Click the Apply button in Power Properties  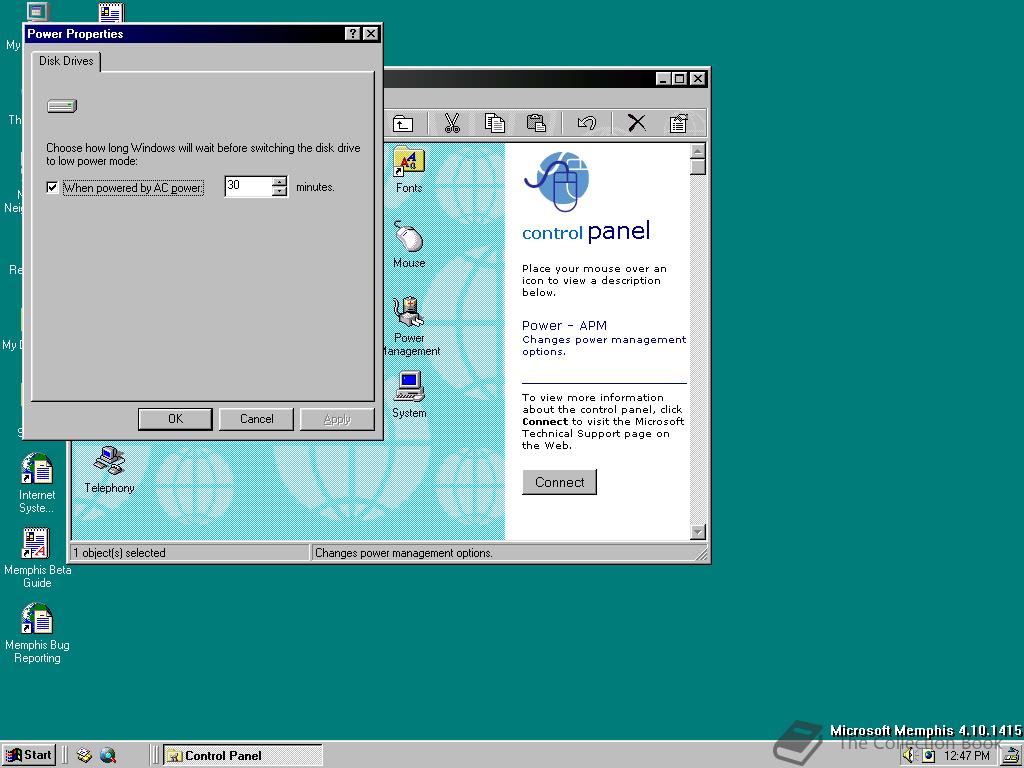coord(337,419)
